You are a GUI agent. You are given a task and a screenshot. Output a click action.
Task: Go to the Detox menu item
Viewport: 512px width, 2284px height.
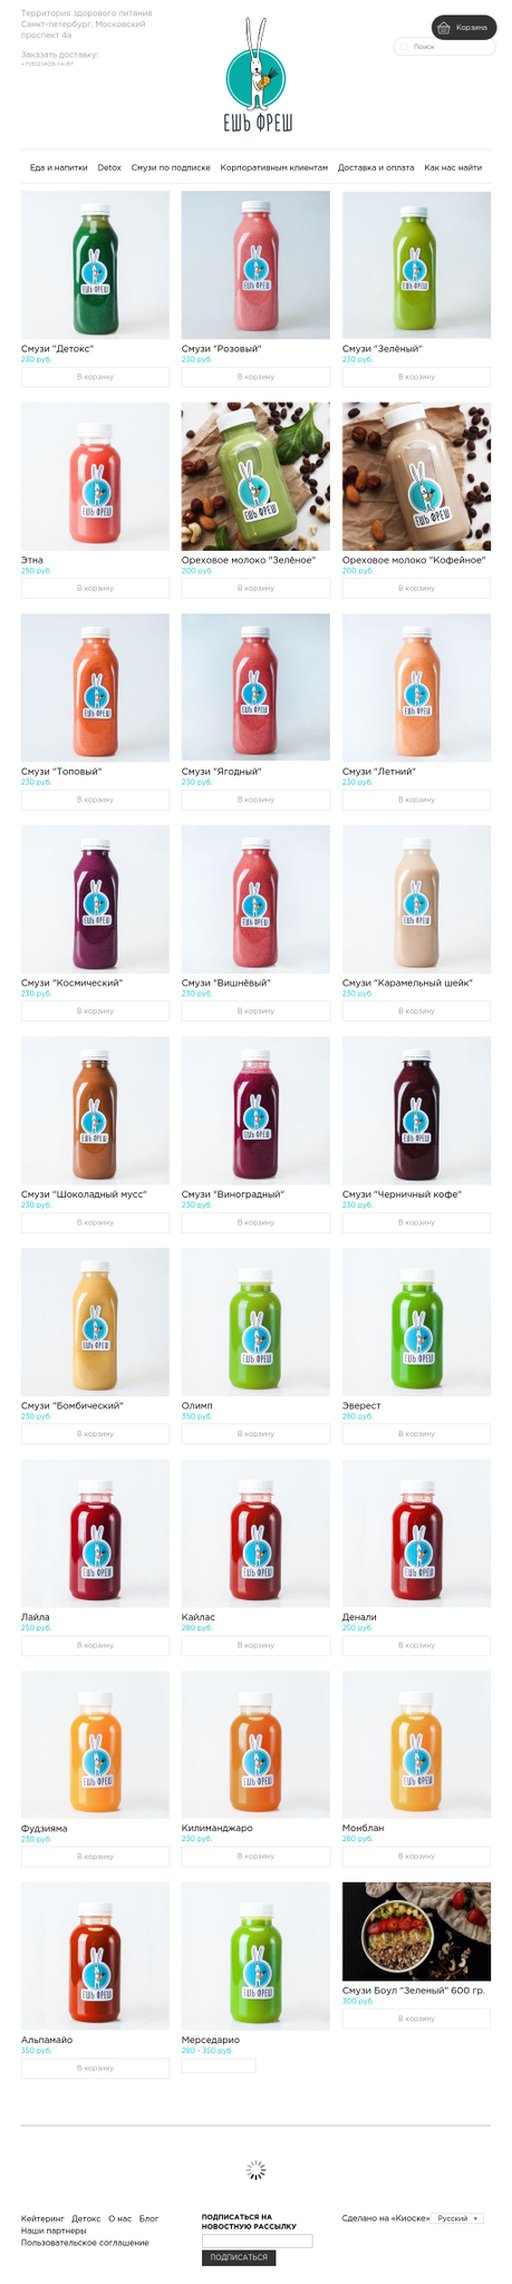point(109,168)
